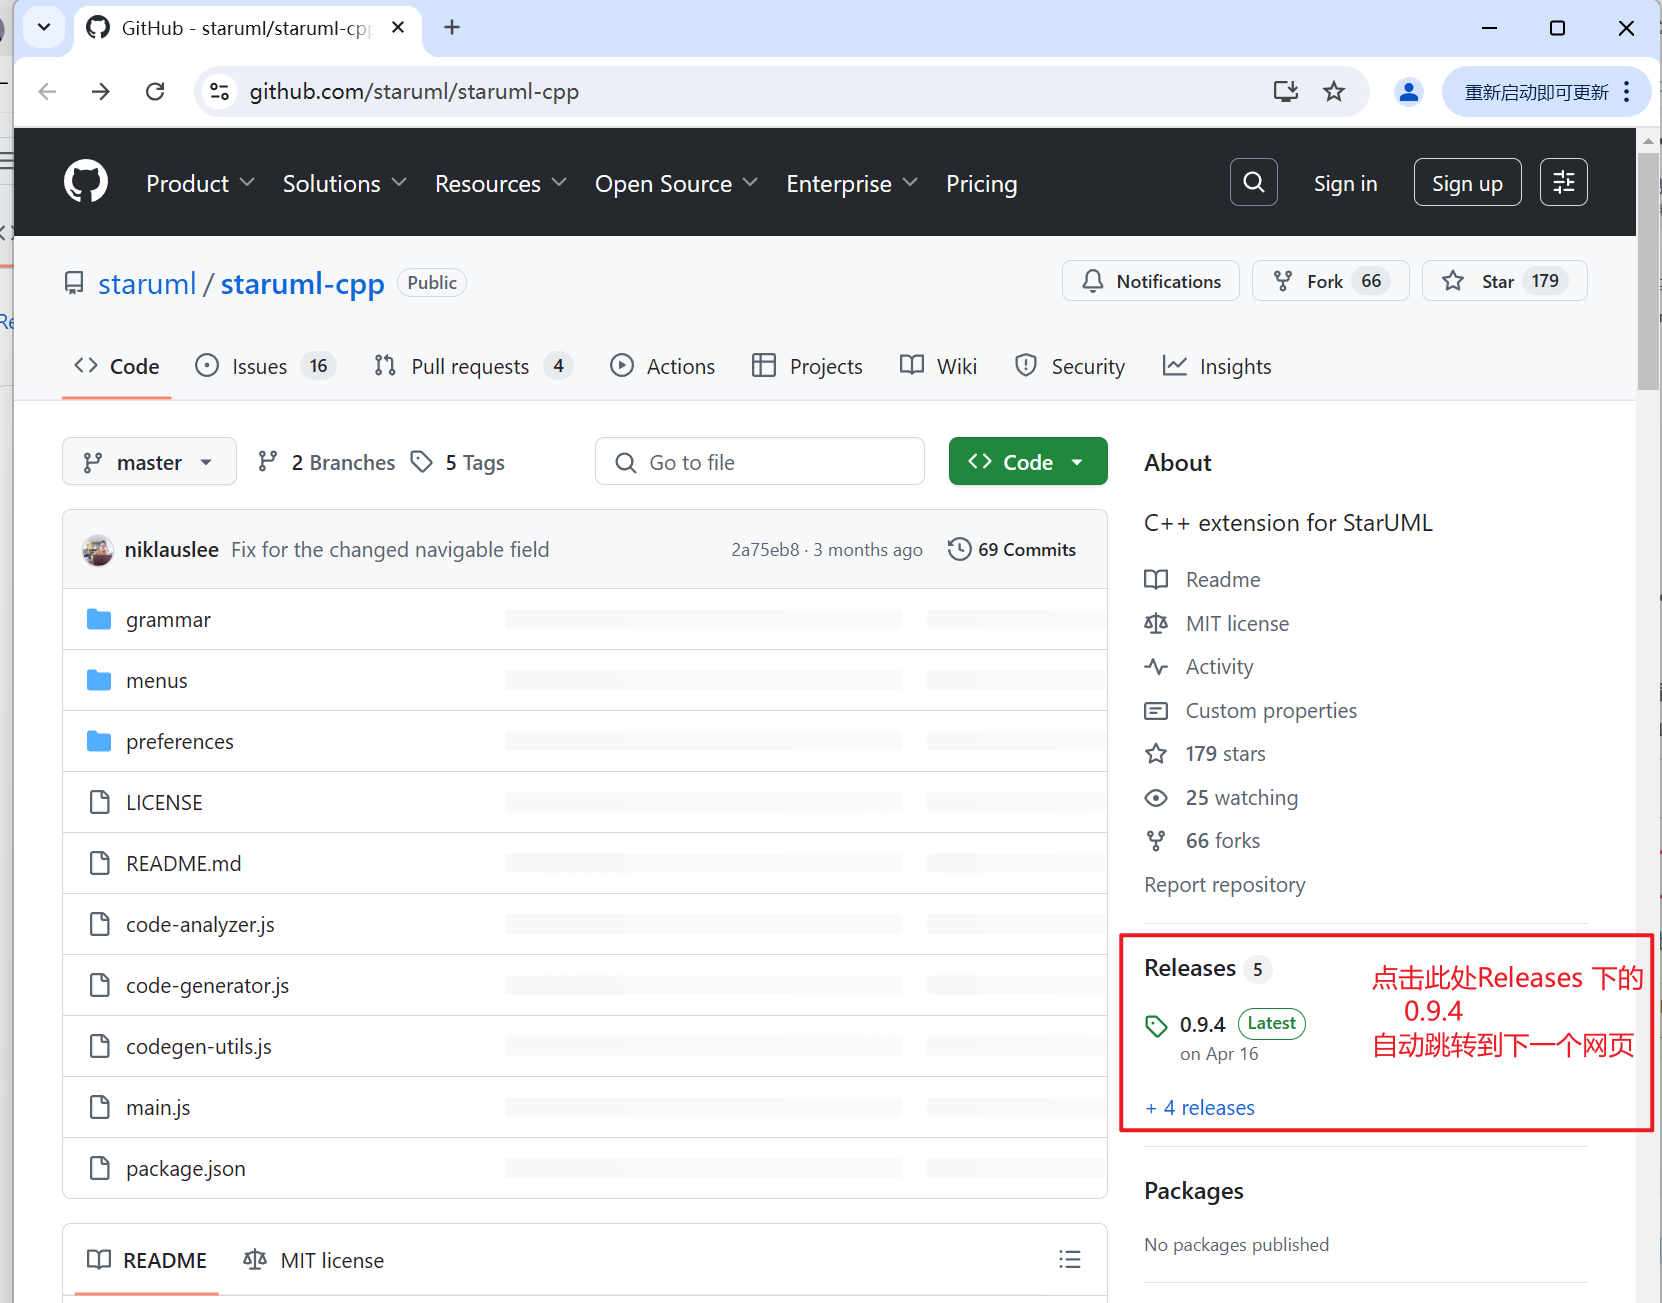Click niklauslee's avatar thumbnail
1662x1303 pixels.
[x=98, y=549]
